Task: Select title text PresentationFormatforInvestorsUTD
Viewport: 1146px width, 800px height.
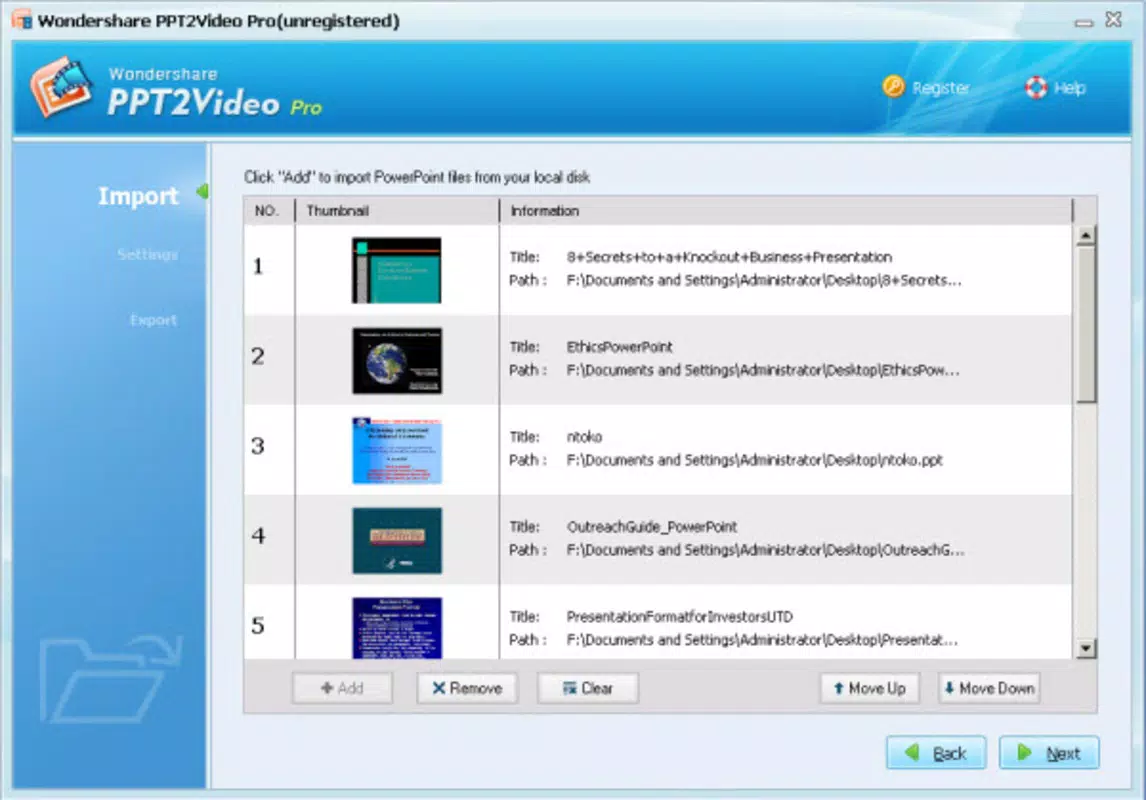Action: tap(680, 617)
